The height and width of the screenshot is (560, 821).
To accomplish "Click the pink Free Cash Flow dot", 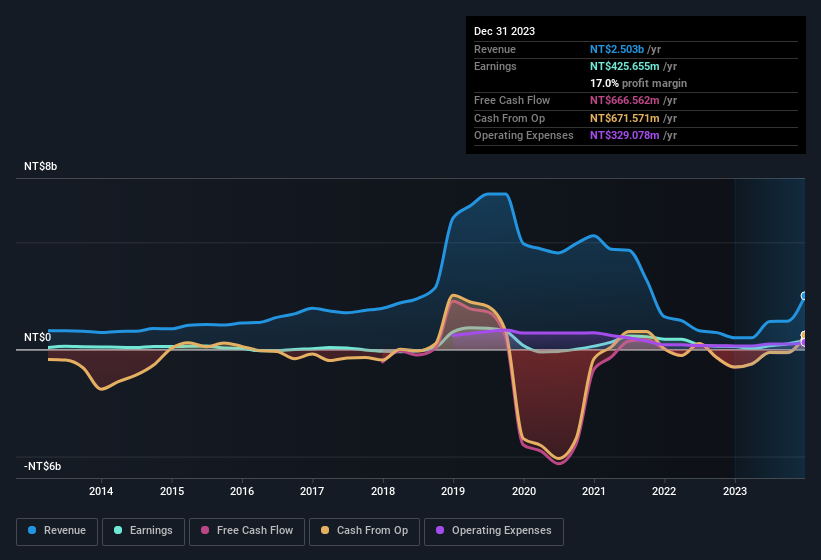I will pos(206,531).
